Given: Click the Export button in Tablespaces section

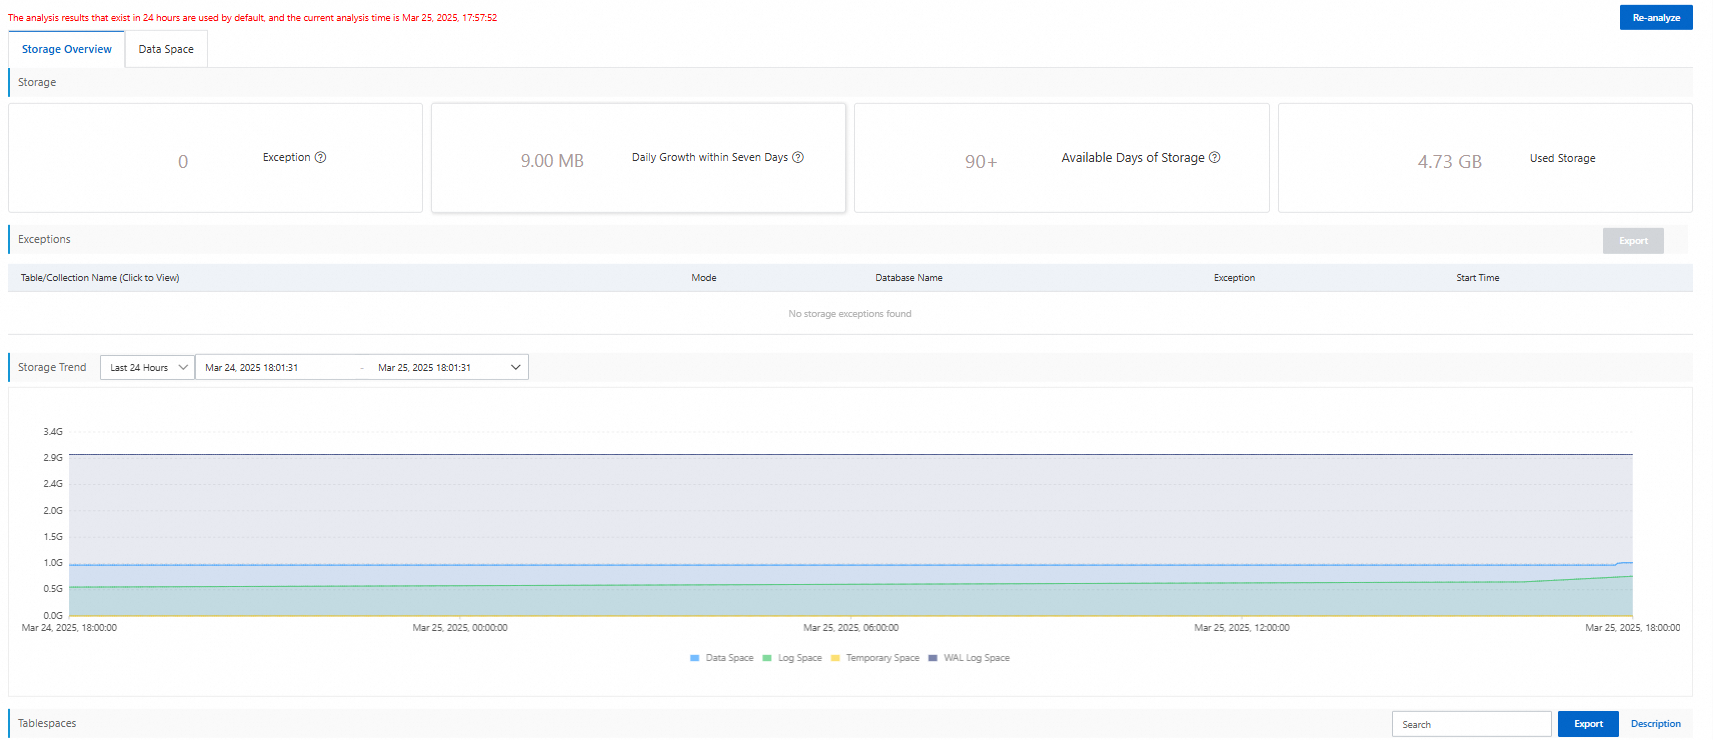Looking at the screenshot, I should (x=1588, y=724).
